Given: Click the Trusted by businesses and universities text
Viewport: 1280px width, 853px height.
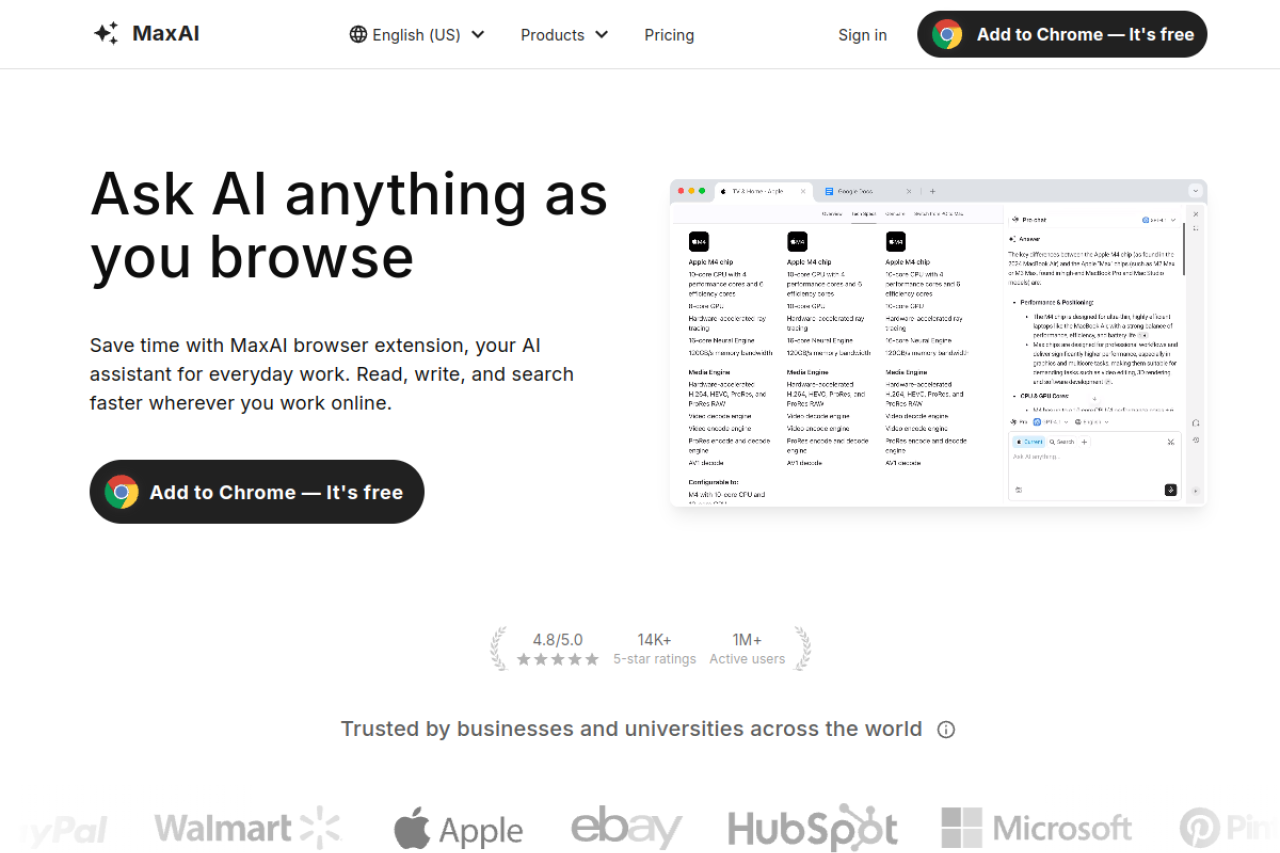Looking at the screenshot, I should 631,729.
